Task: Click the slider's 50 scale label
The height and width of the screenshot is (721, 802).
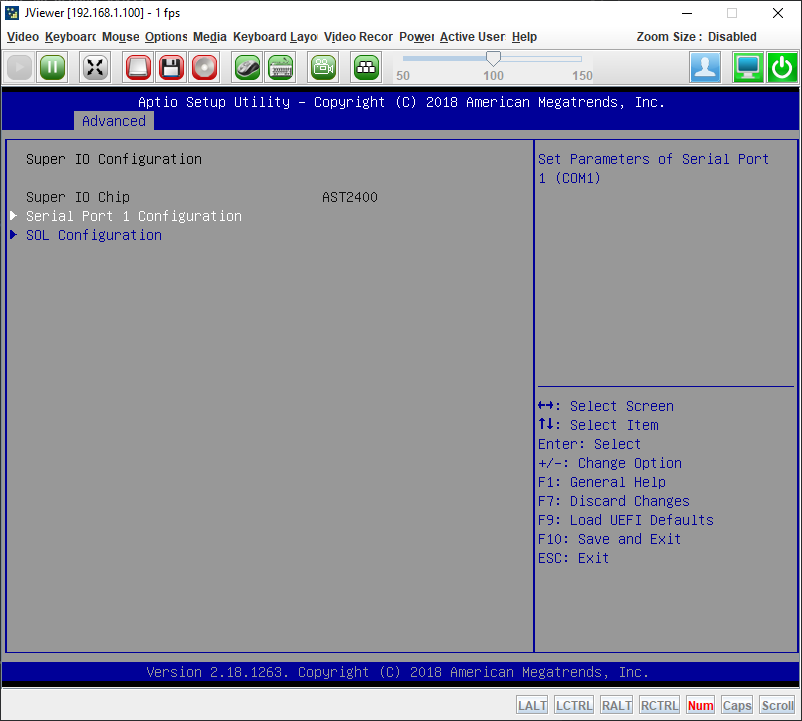Action: pos(403,76)
